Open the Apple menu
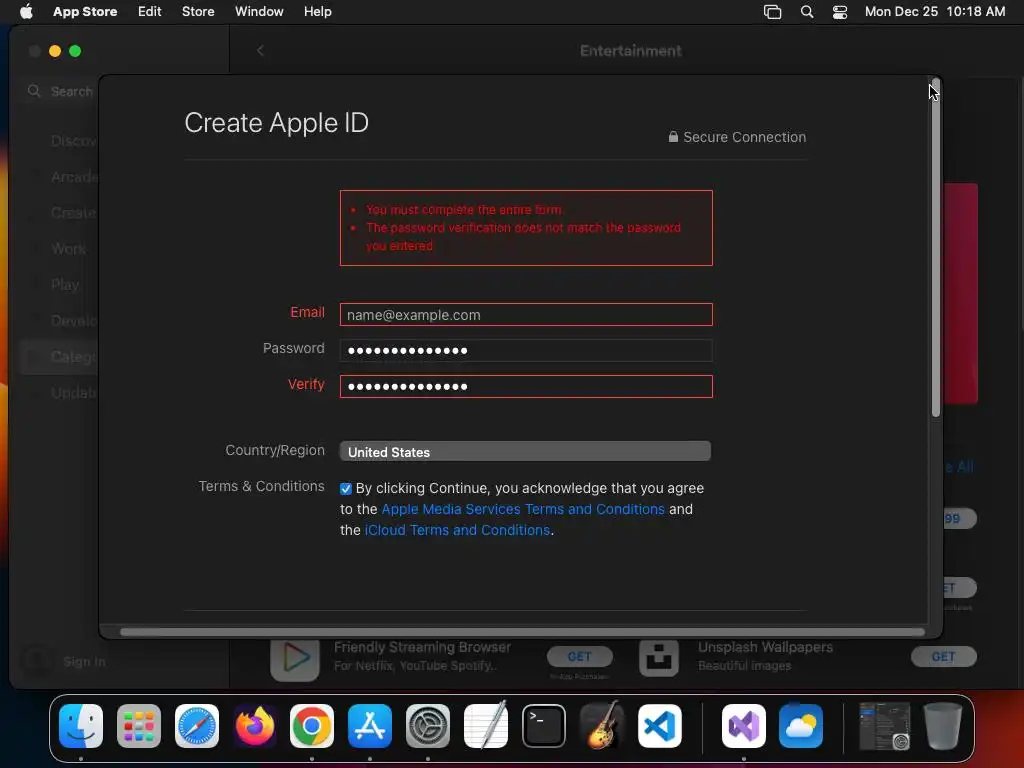 26,12
